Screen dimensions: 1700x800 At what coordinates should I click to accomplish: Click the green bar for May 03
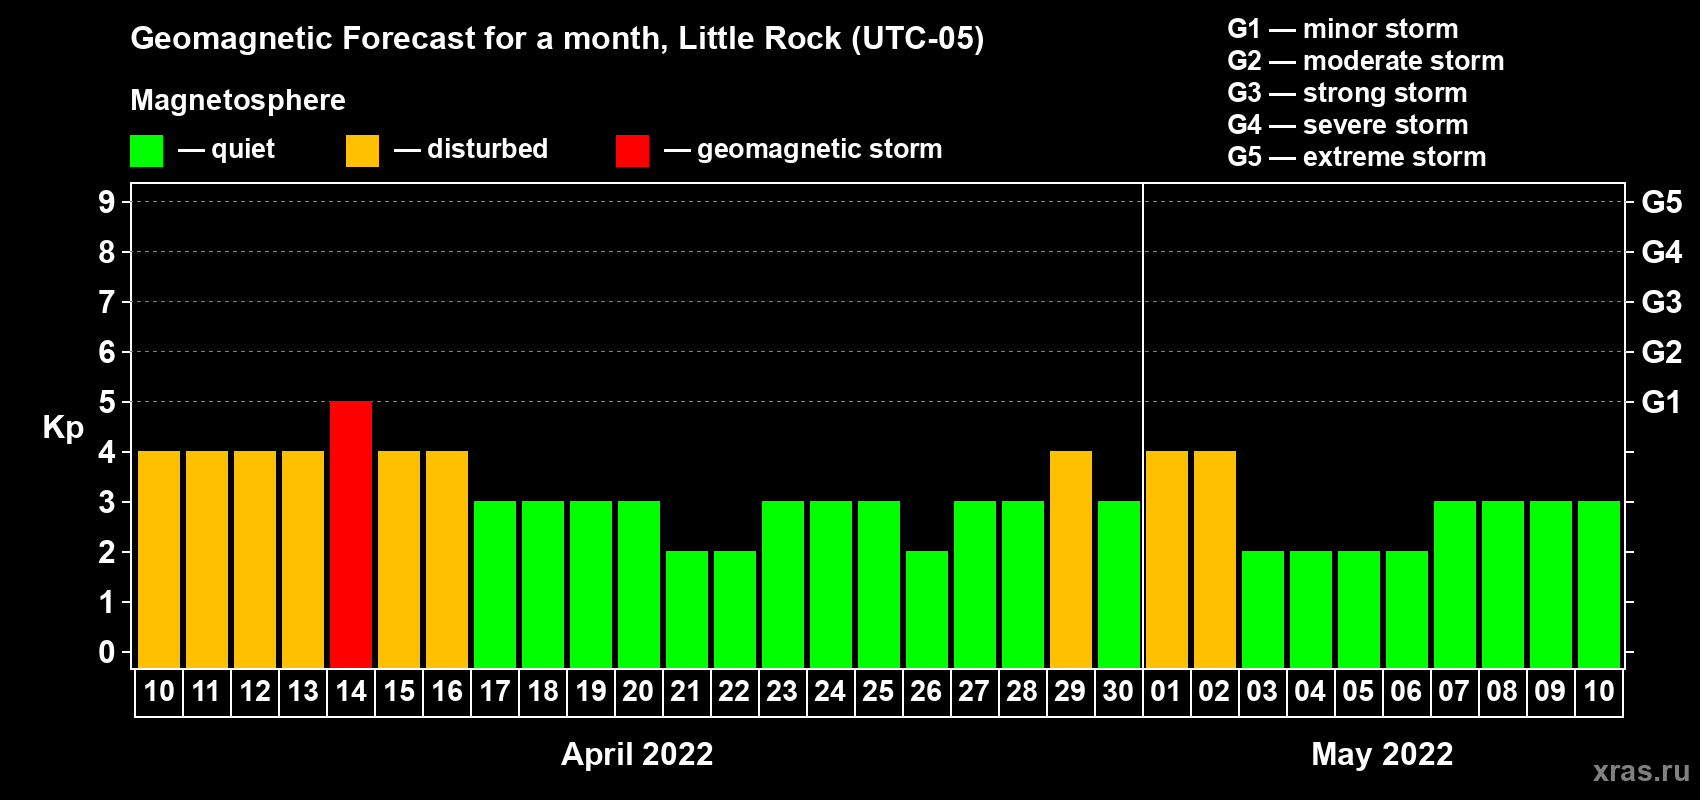(1263, 609)
